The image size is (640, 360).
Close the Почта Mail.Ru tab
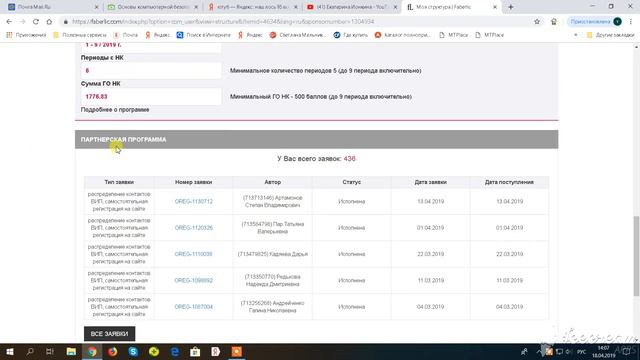coord(96,7)
